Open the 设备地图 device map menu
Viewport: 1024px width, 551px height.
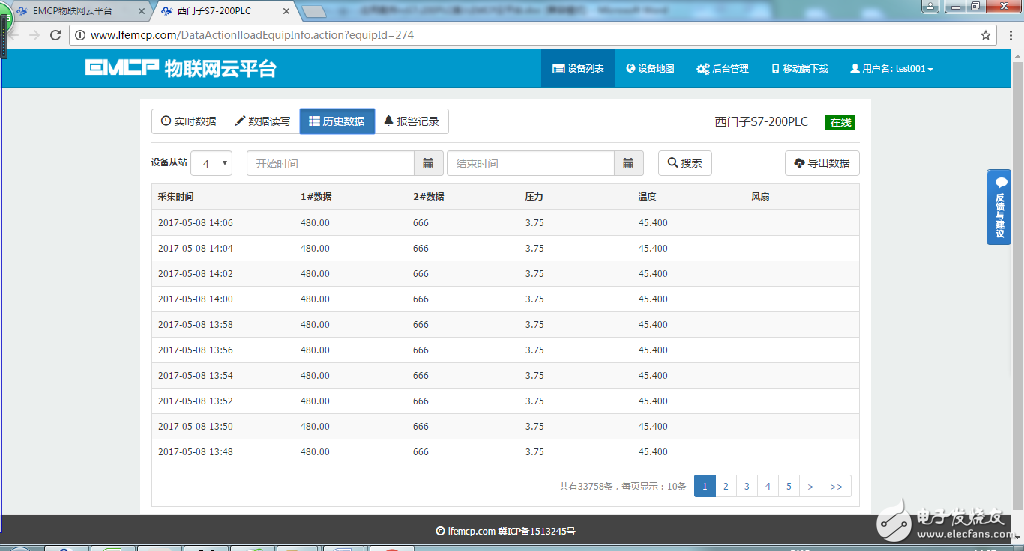click(650, 69)
